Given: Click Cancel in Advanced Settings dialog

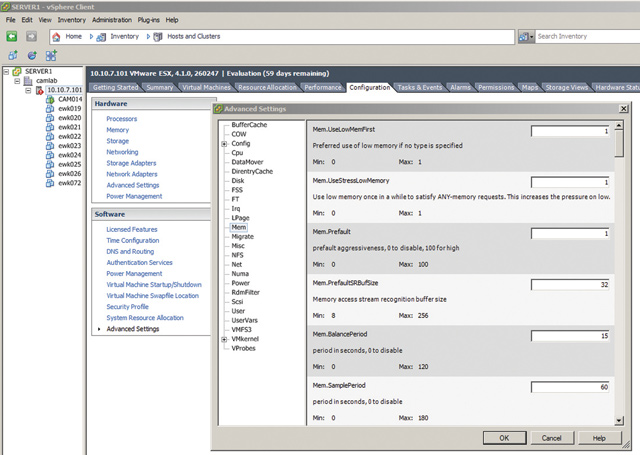Looking at the screenshot, I should tap(552, 438).
